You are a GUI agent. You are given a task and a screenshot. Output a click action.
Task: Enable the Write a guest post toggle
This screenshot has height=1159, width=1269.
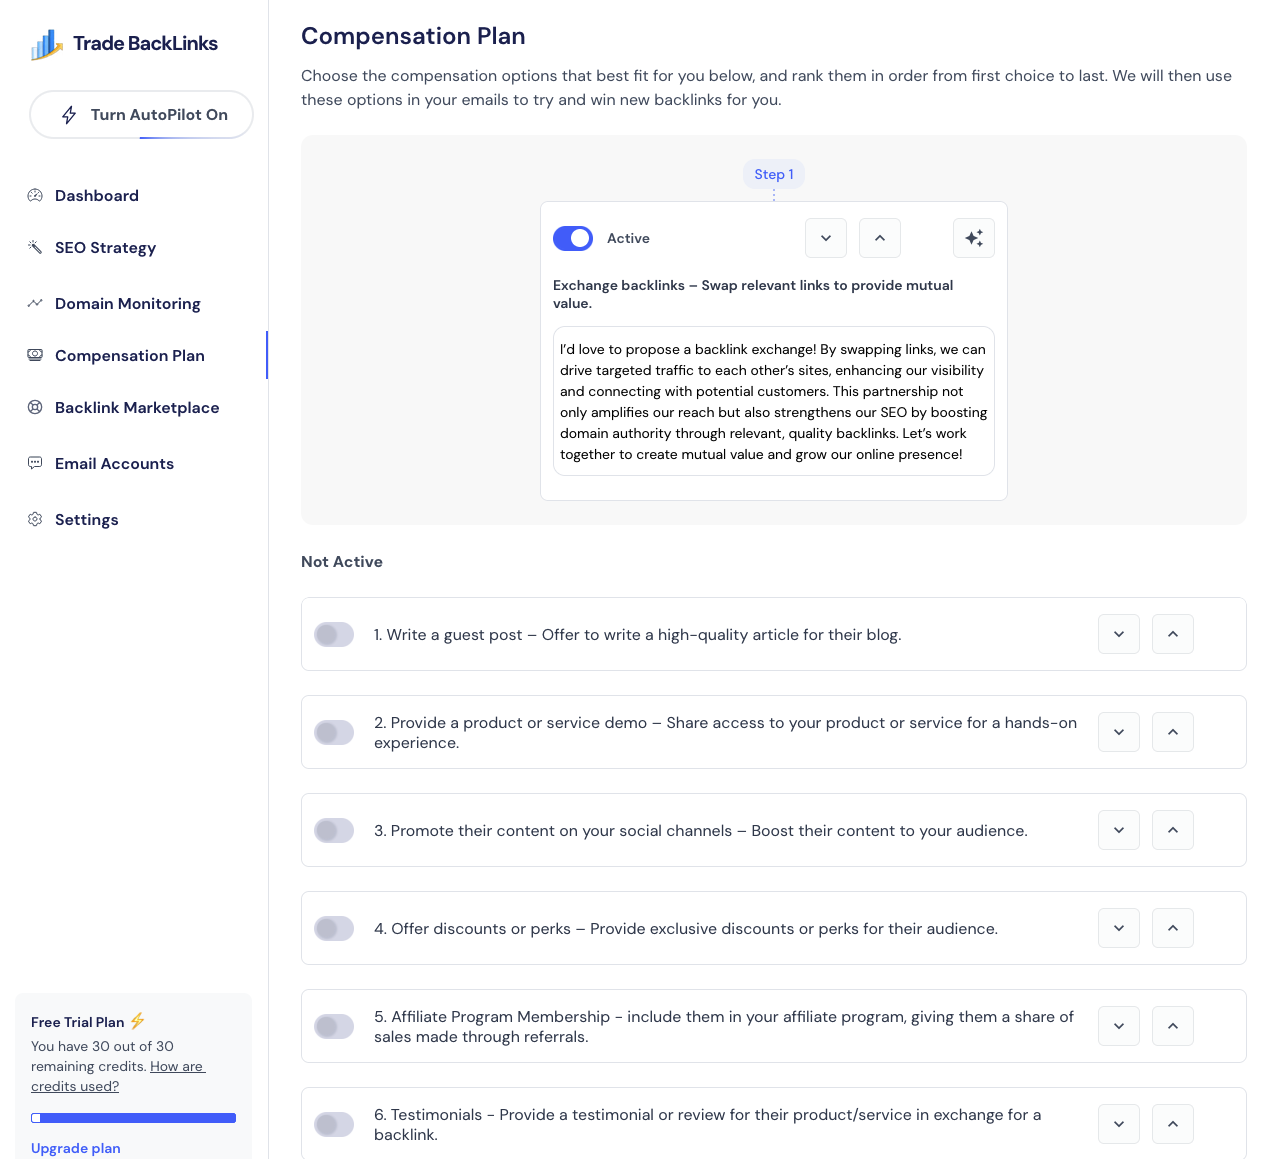coord(334,634)
